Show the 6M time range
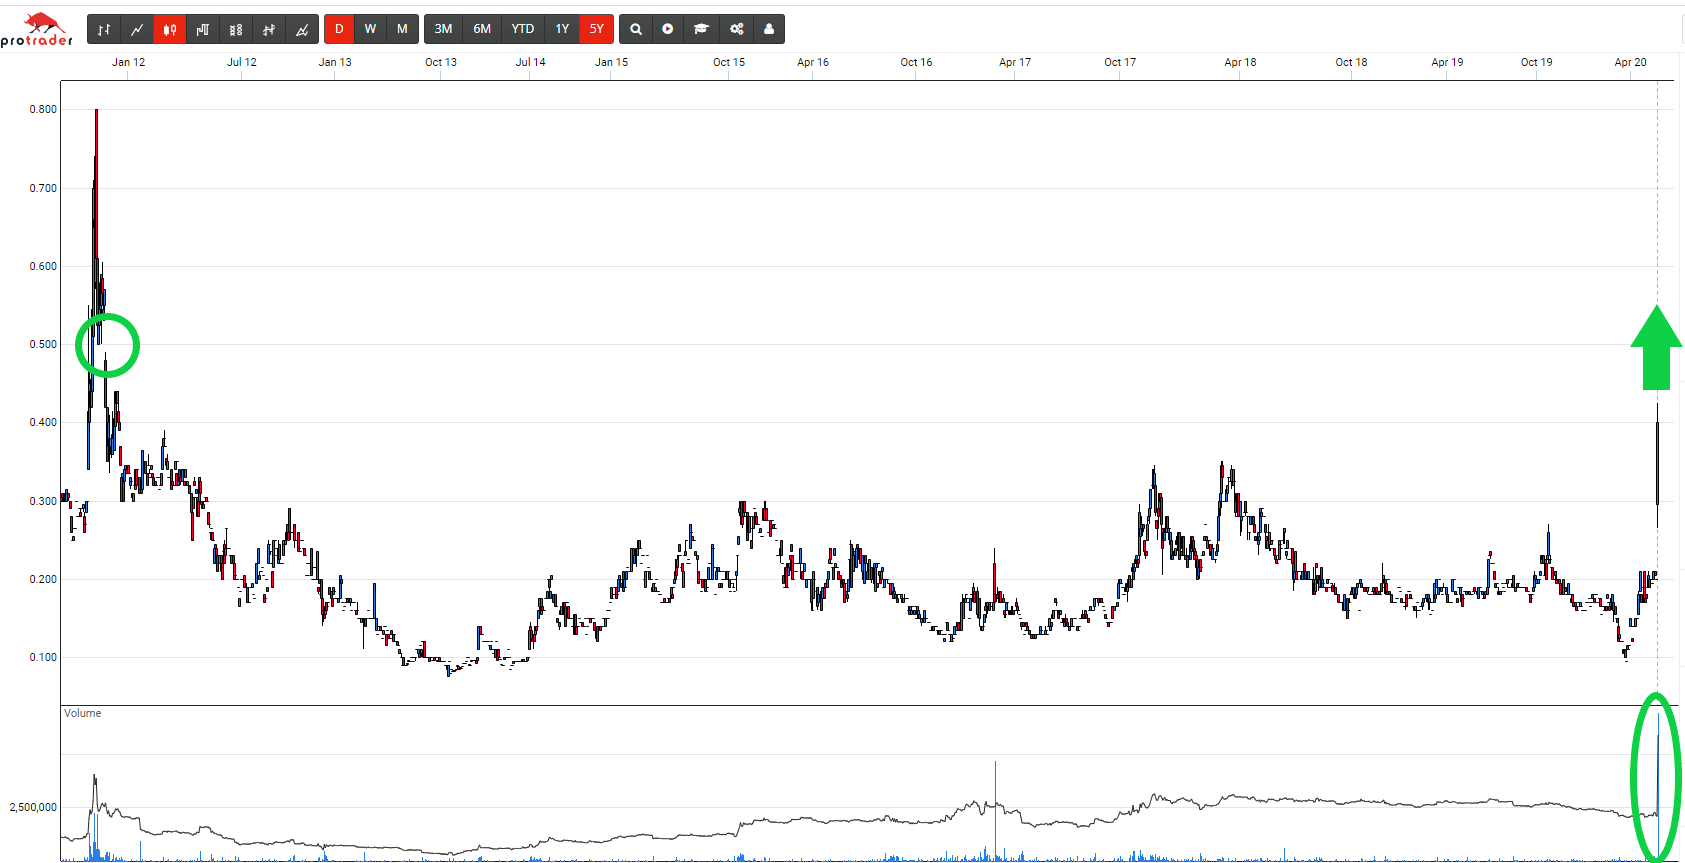The width and height of the screenshot is (1685, 863). [482, 29]
